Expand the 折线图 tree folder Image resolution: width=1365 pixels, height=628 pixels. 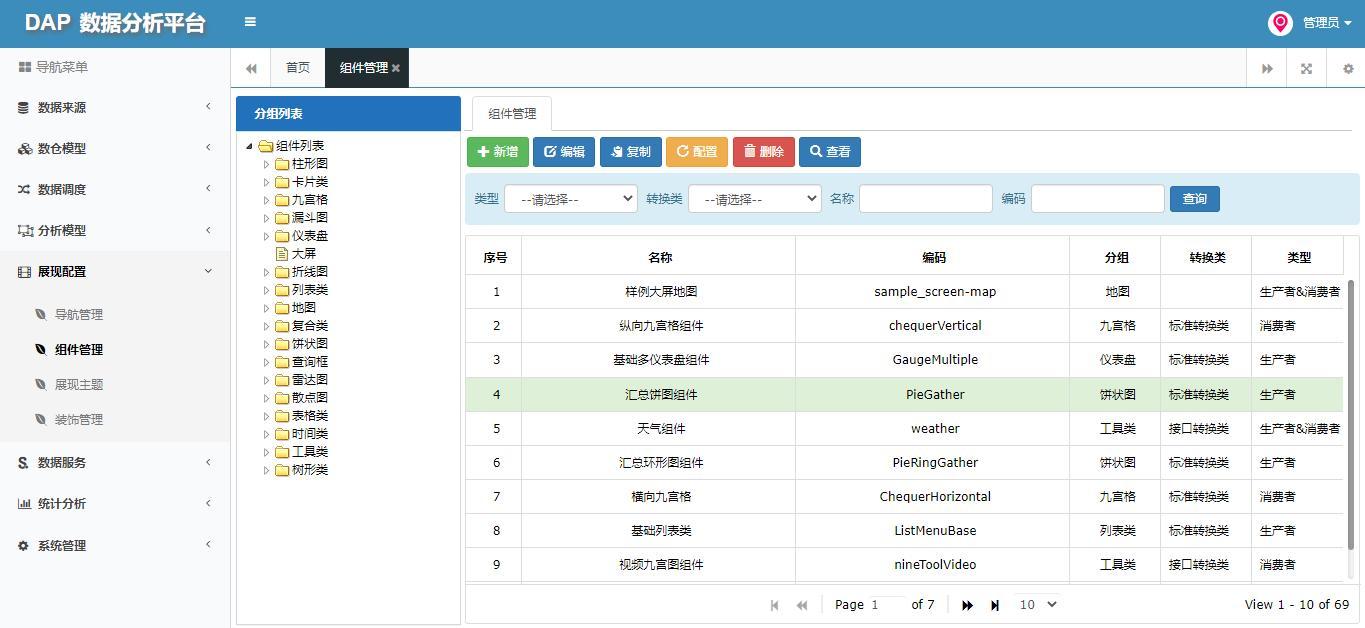point(267,272)
